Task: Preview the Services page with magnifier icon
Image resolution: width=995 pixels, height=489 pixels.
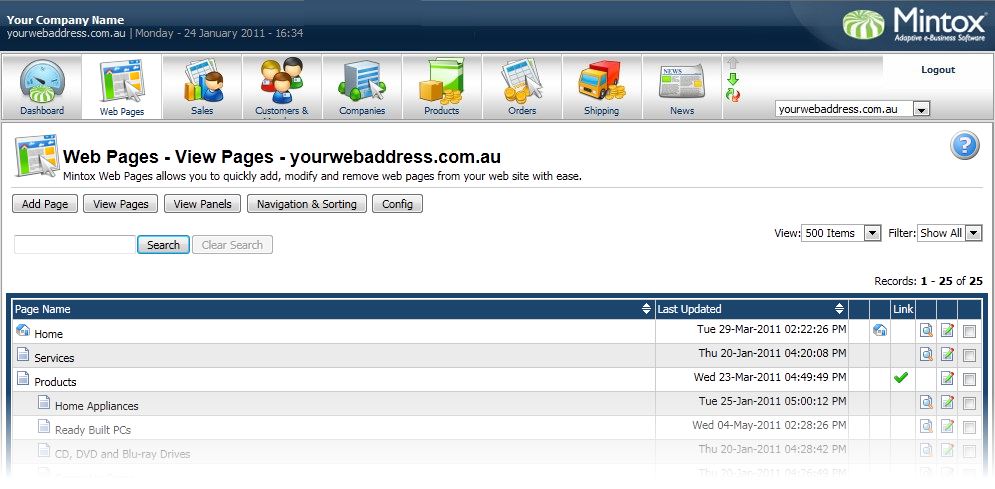Action: [x=926, y=355]
